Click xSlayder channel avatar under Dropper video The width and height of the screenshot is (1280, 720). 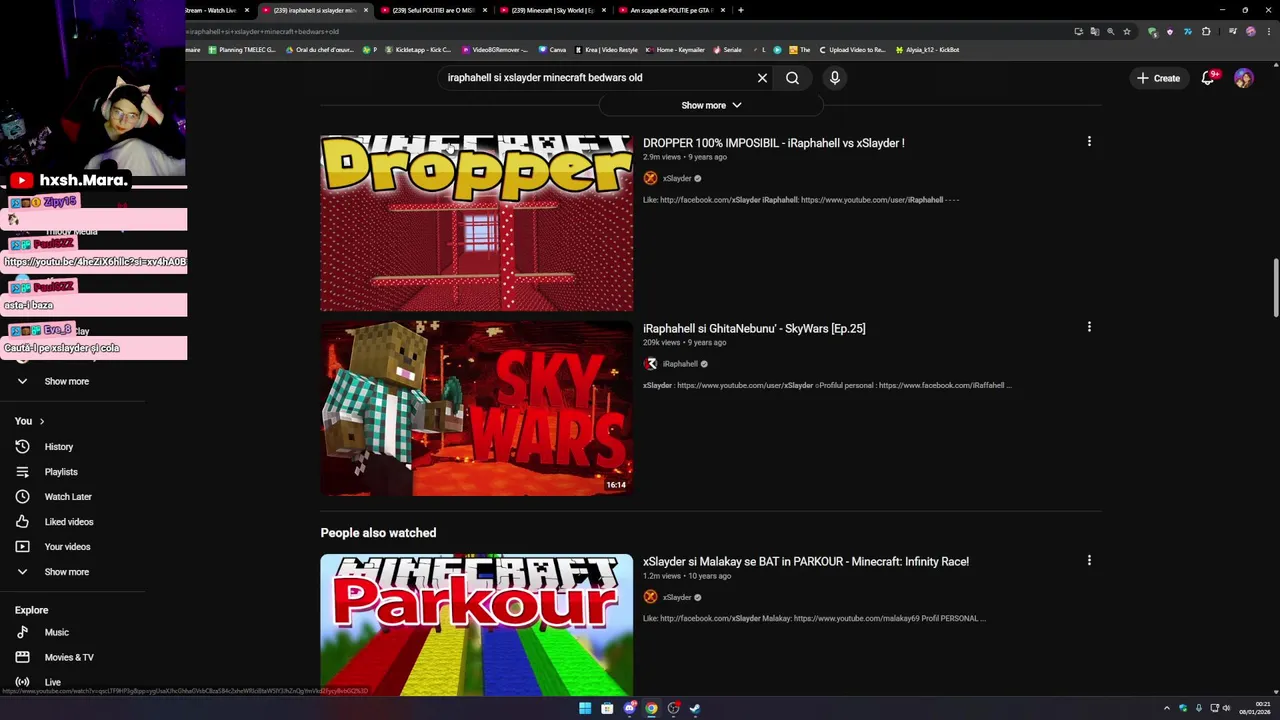(650, 178)
